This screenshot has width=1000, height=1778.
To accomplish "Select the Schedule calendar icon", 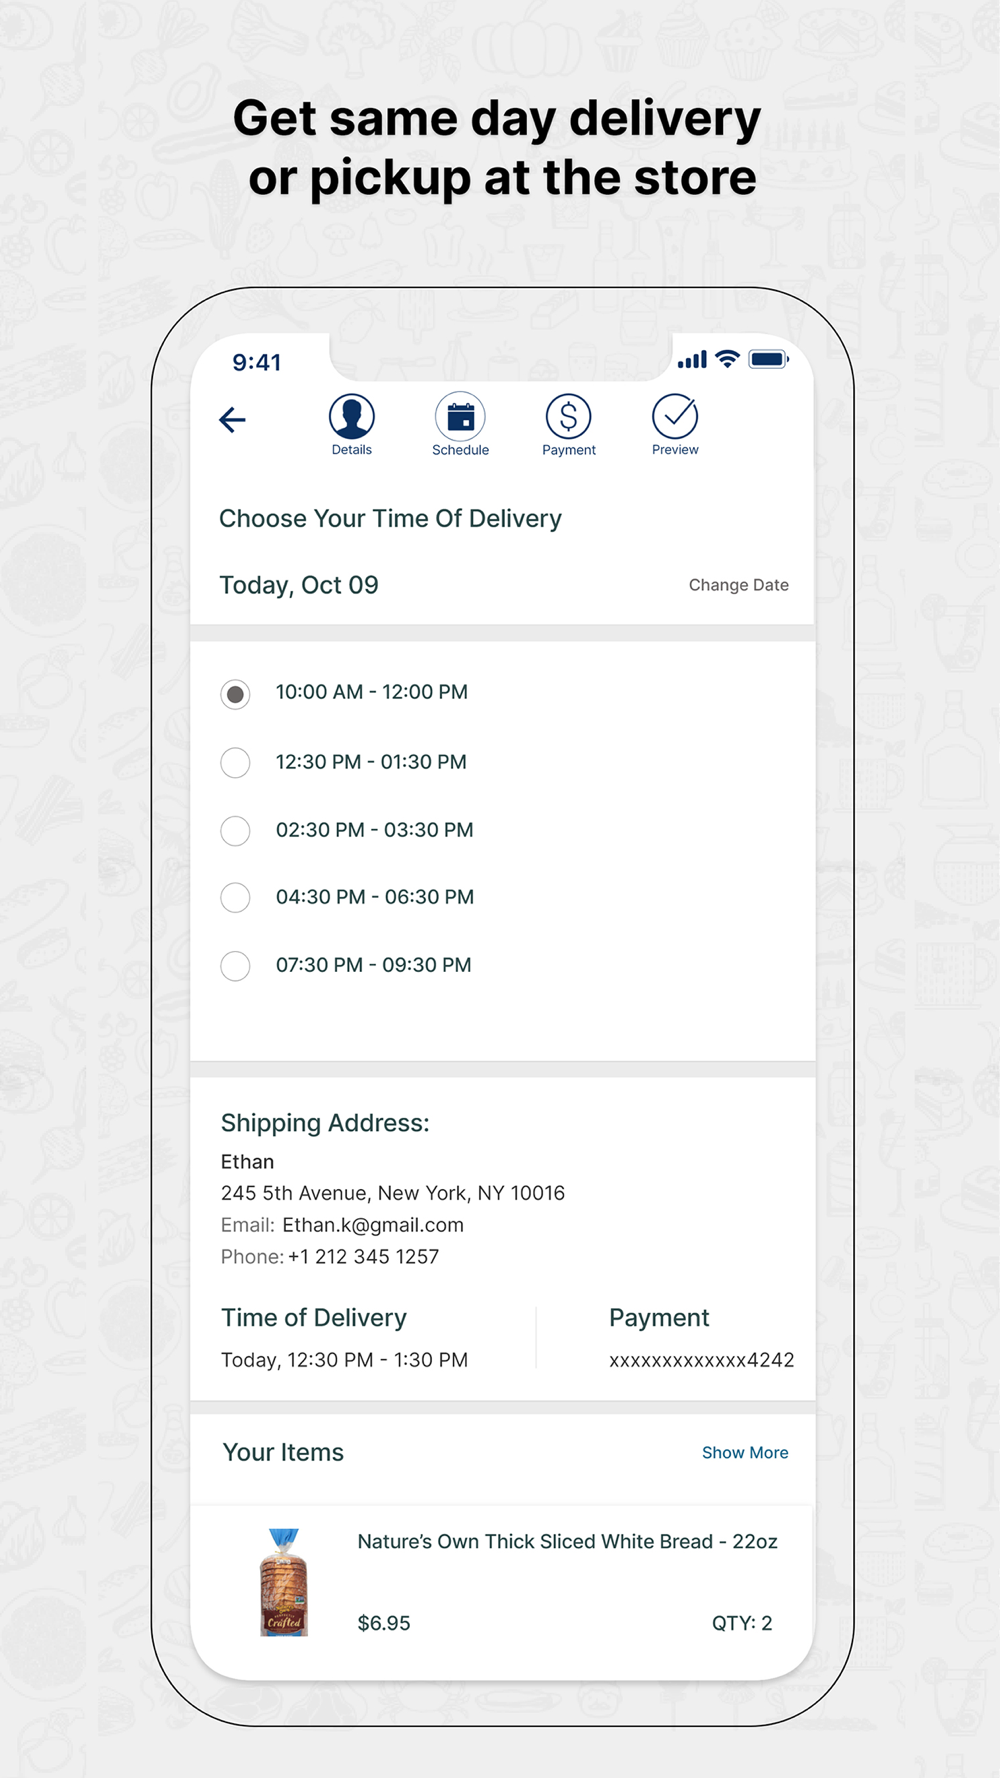I will point(460,416).
